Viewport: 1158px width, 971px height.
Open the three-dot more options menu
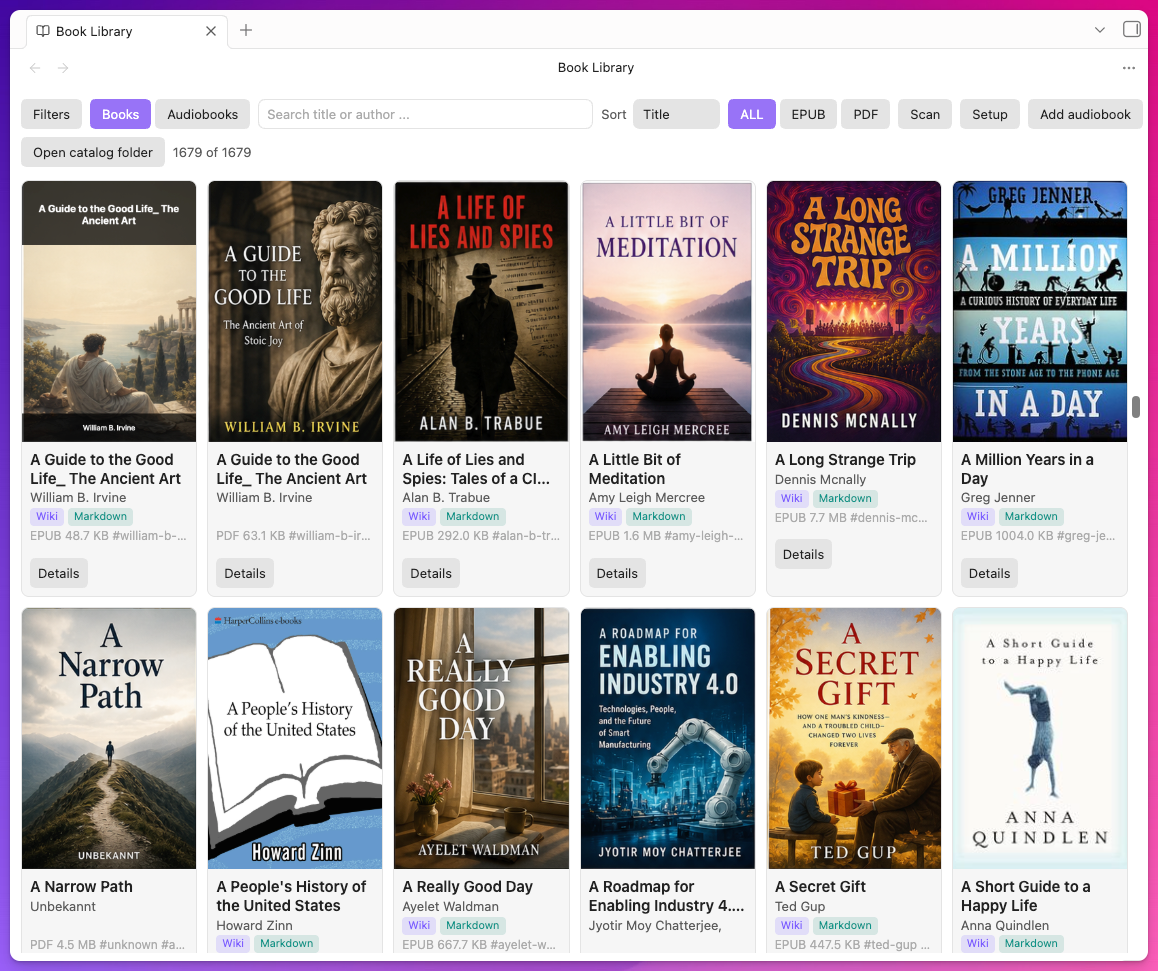(1128, 68)
